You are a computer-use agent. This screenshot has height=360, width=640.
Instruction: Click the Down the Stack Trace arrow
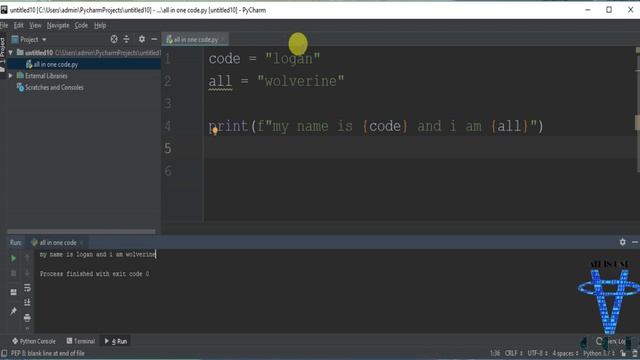coord(27,273)
